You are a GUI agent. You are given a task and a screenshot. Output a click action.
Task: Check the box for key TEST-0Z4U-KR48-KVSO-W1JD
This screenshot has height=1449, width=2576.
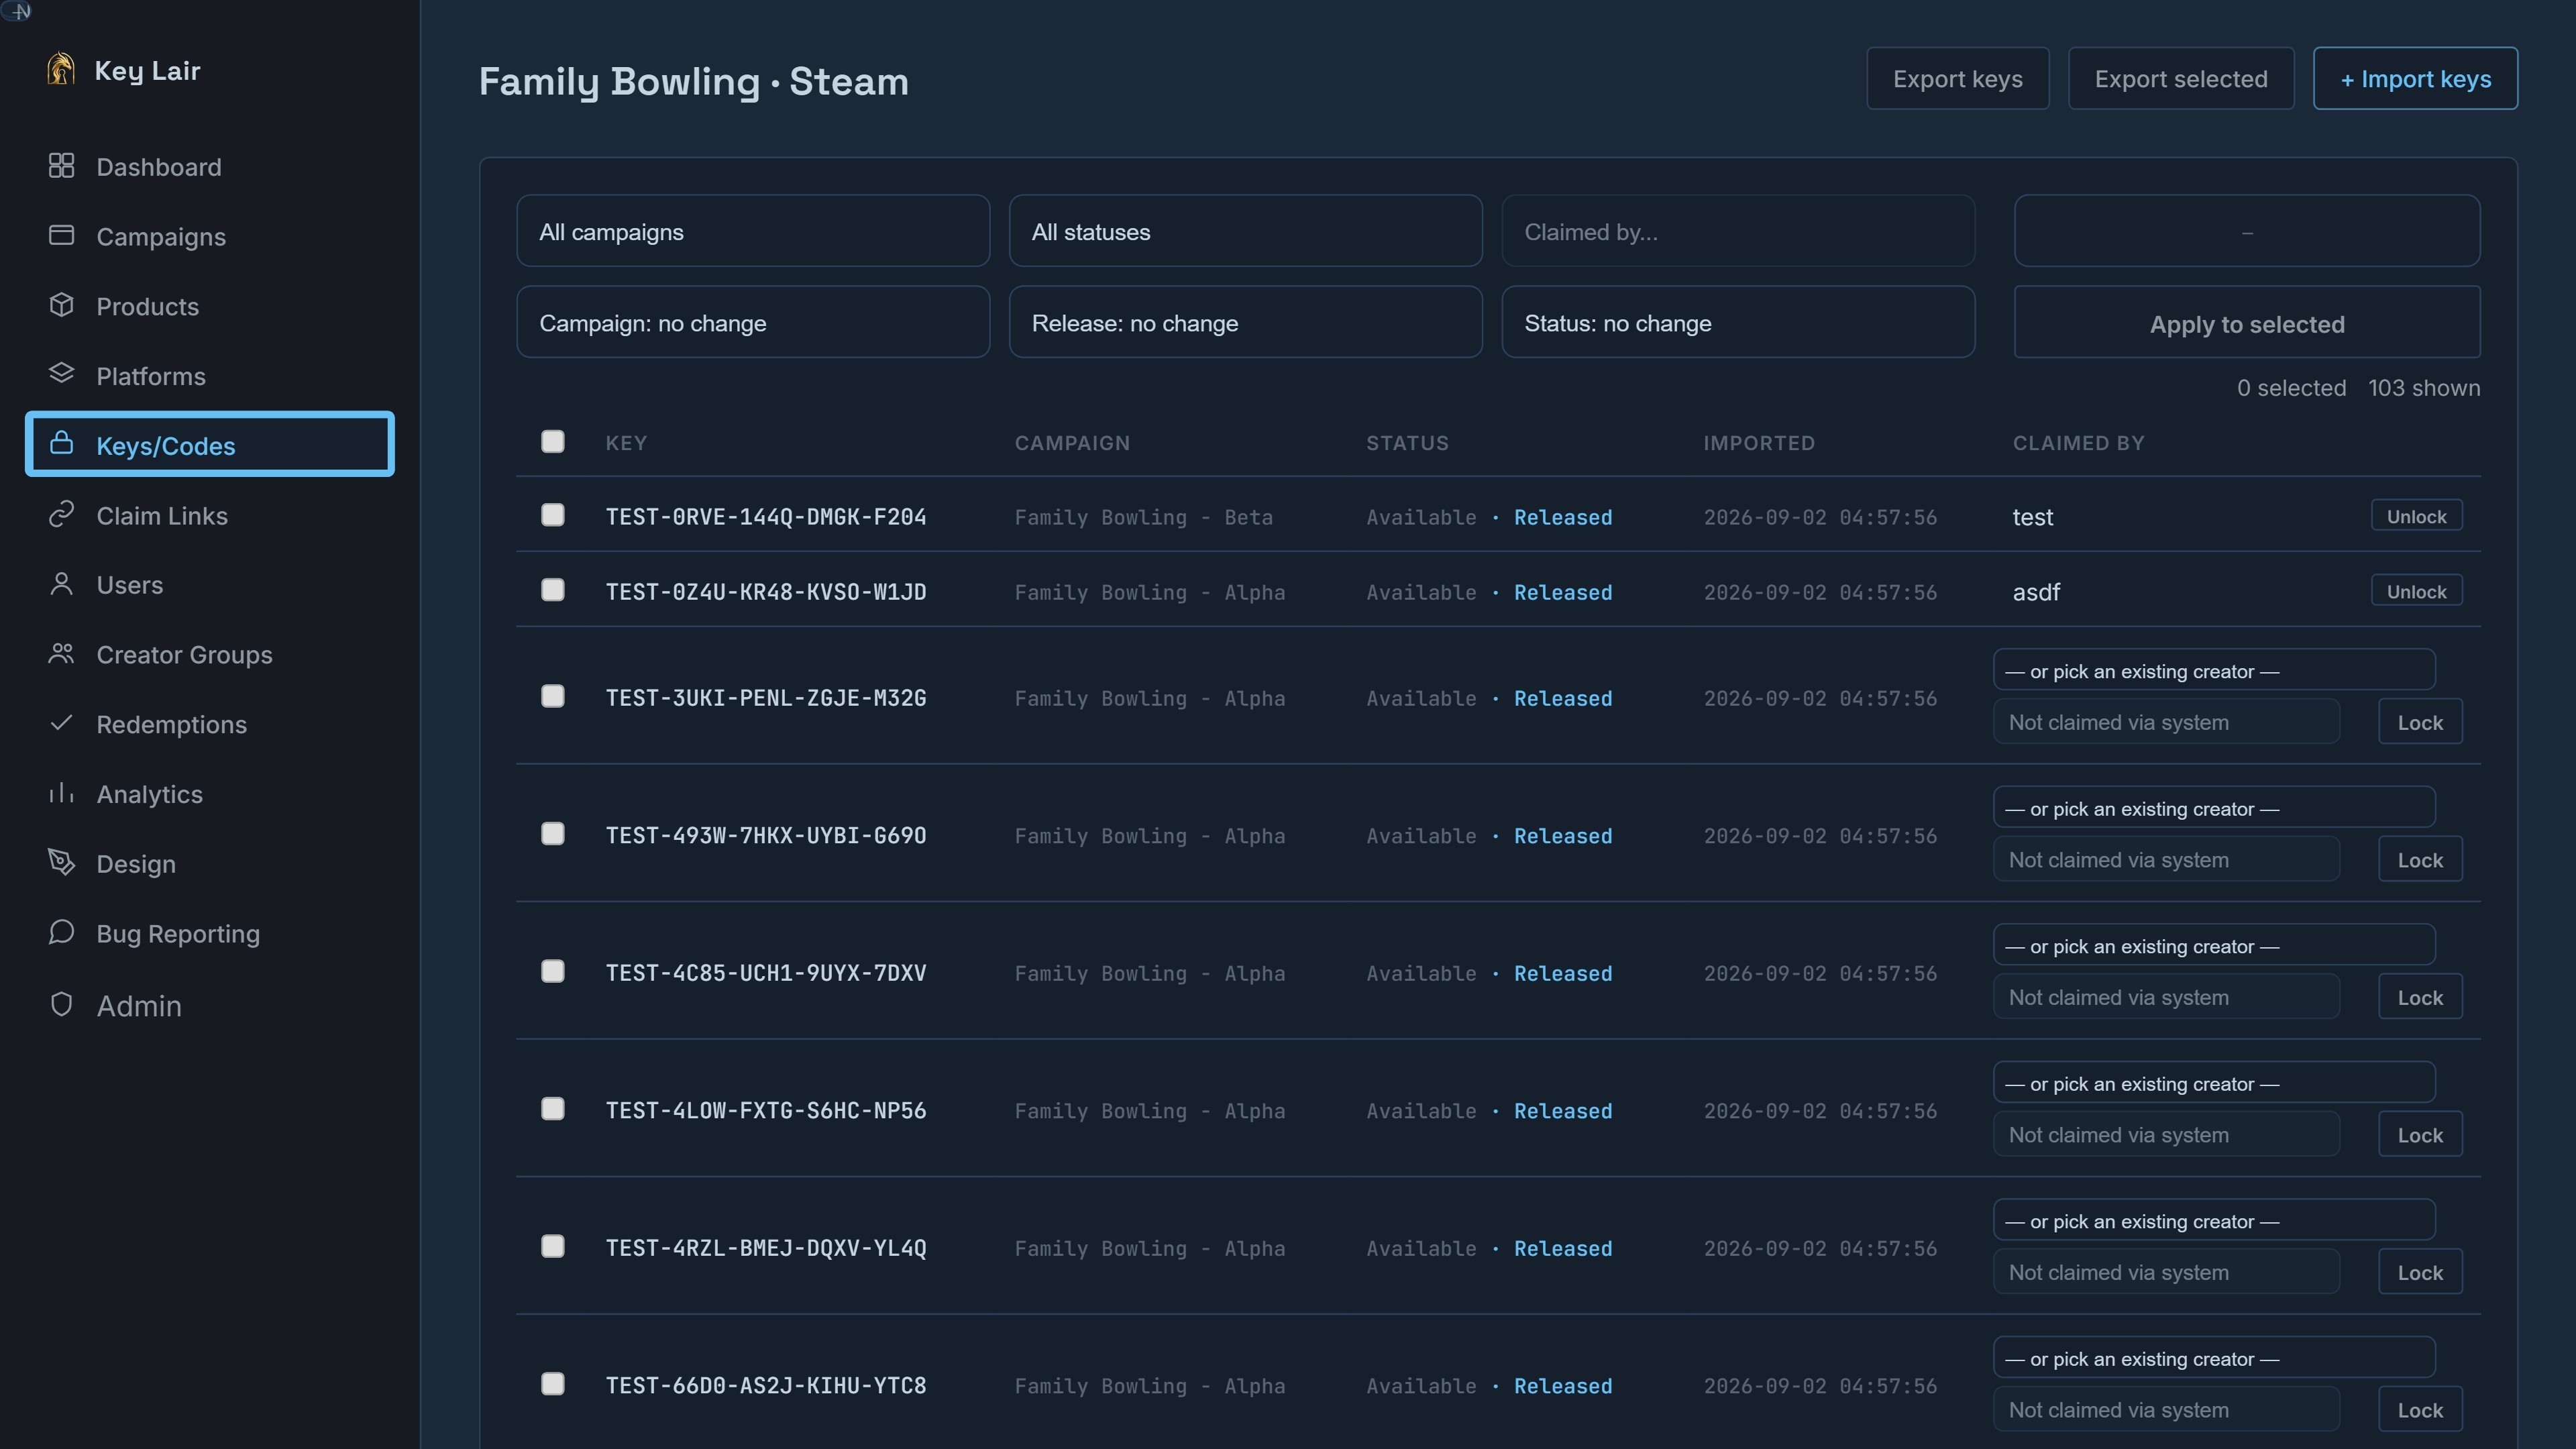pyautogui.click(x=552, y=590)
